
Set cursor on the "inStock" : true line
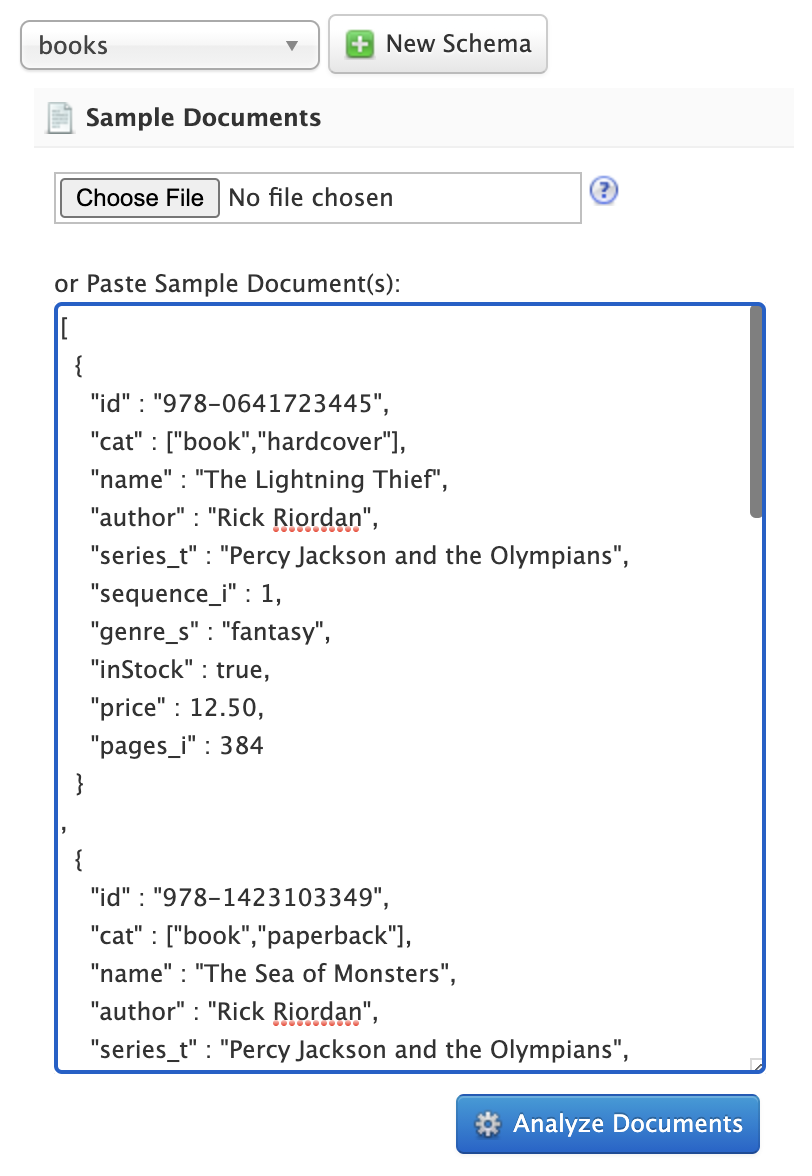pyautogui.click(x=180, y=670)
